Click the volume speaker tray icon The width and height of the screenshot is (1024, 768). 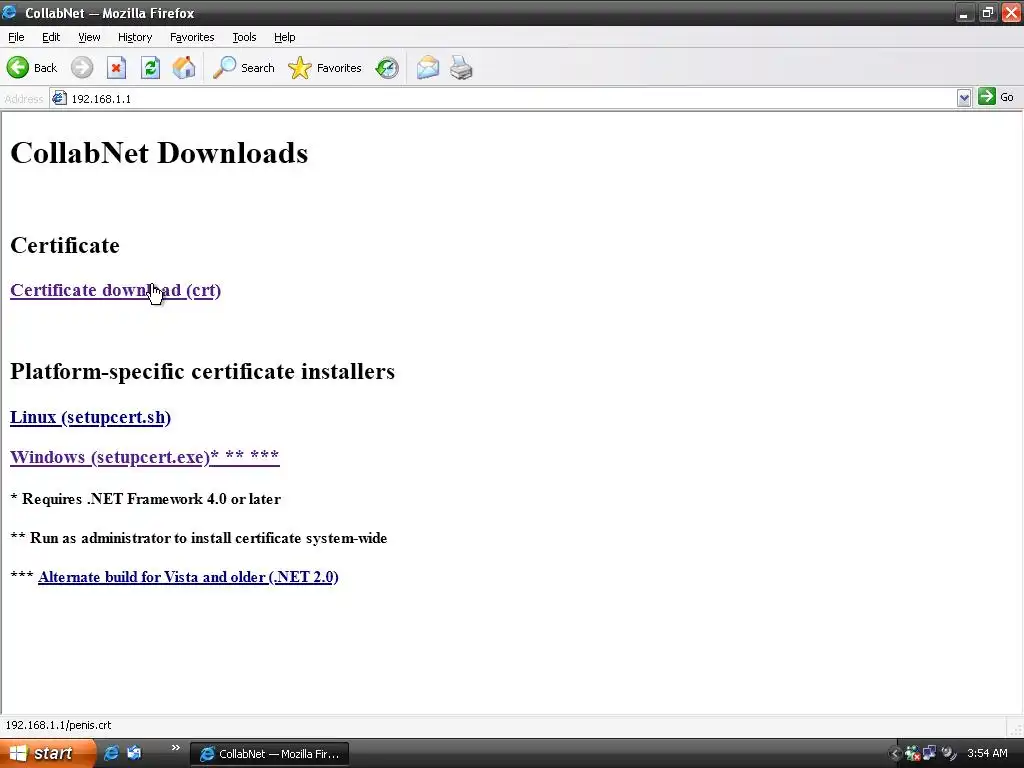(948, 754)
